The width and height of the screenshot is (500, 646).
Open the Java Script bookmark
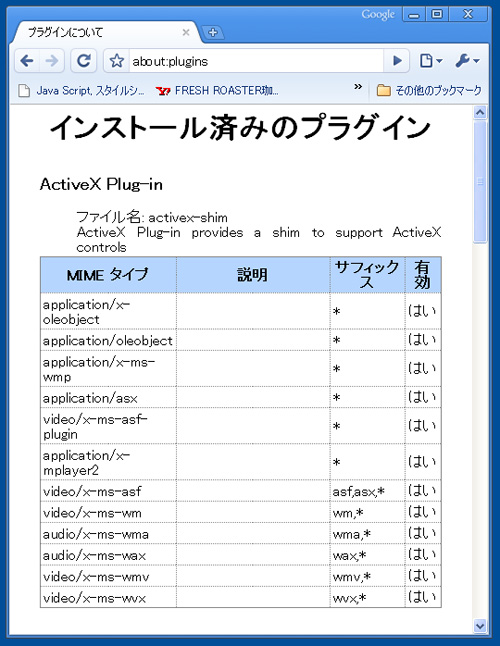(x=82, y=90)
